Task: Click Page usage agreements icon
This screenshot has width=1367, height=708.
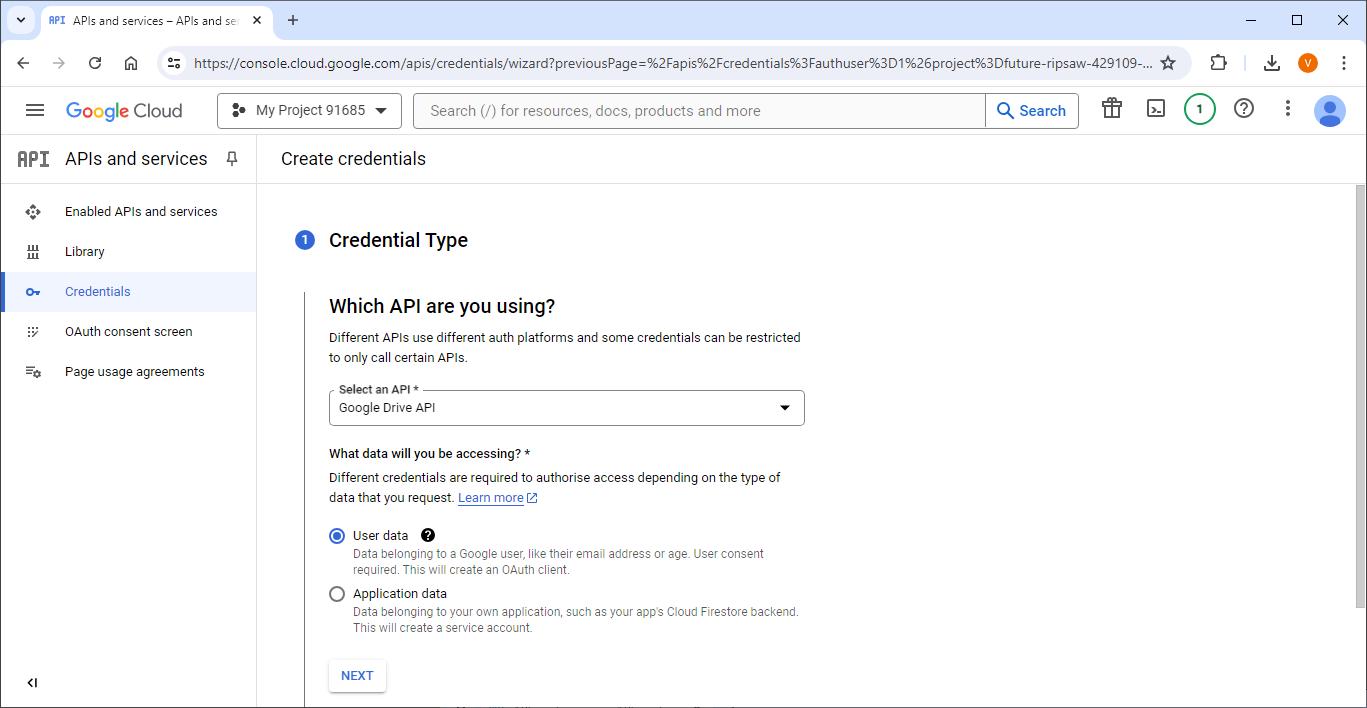Action: [33, 372]
